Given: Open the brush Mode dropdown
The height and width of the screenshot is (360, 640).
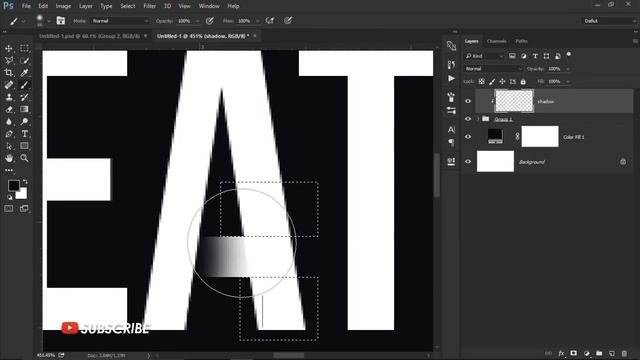Looking at the screenshot, I should (120, 21).
